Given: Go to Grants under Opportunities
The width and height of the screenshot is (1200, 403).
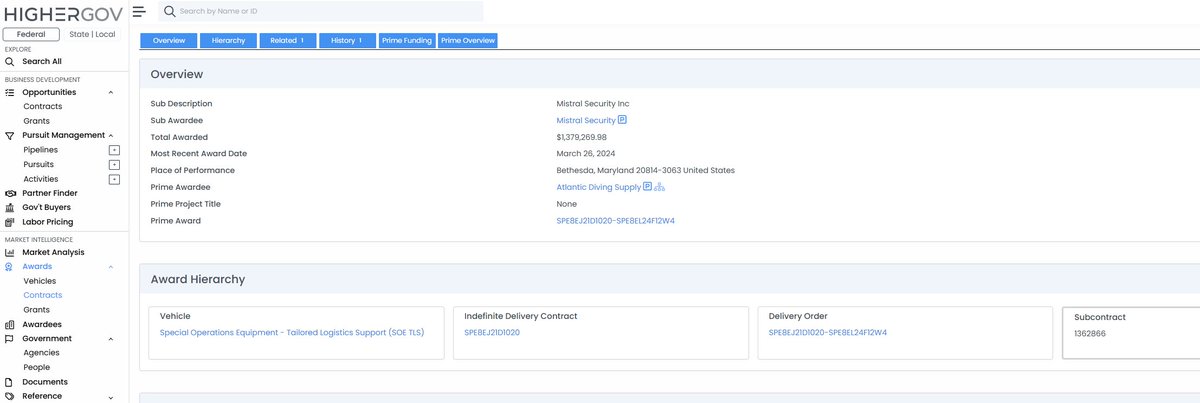Looking at the screenshot, I should coord(36,121).
